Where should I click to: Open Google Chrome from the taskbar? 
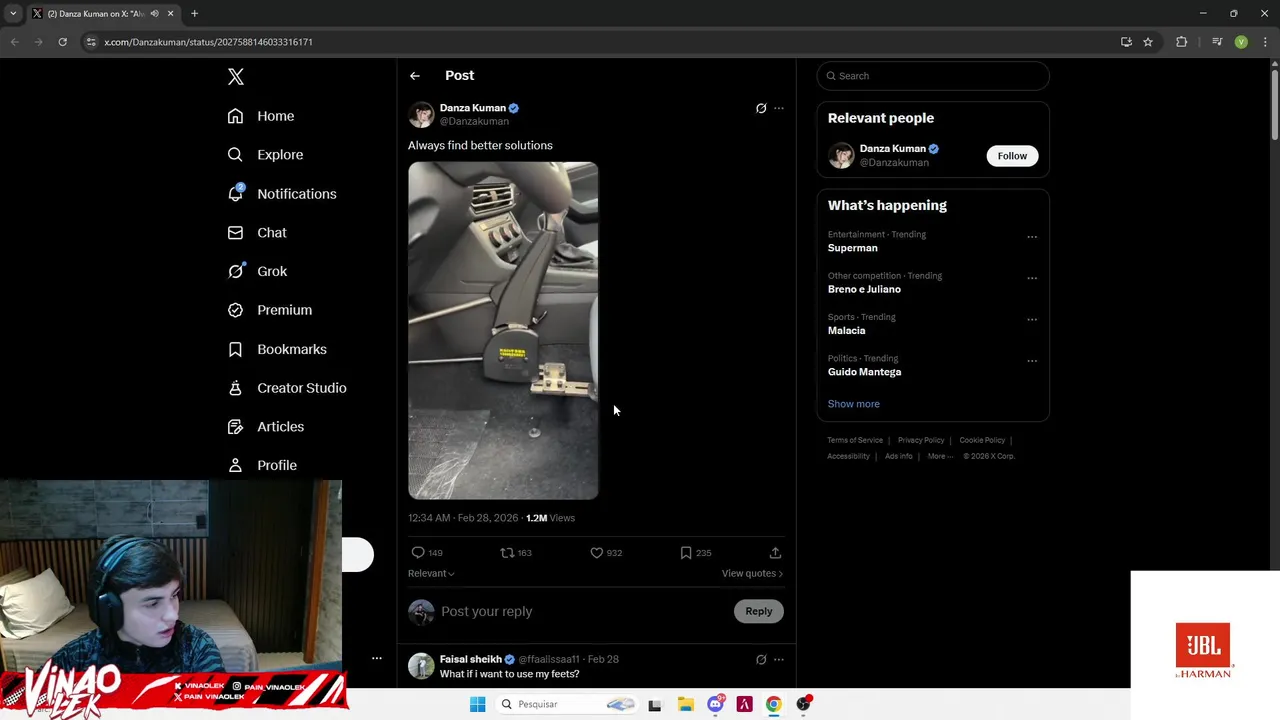point(773,704)
